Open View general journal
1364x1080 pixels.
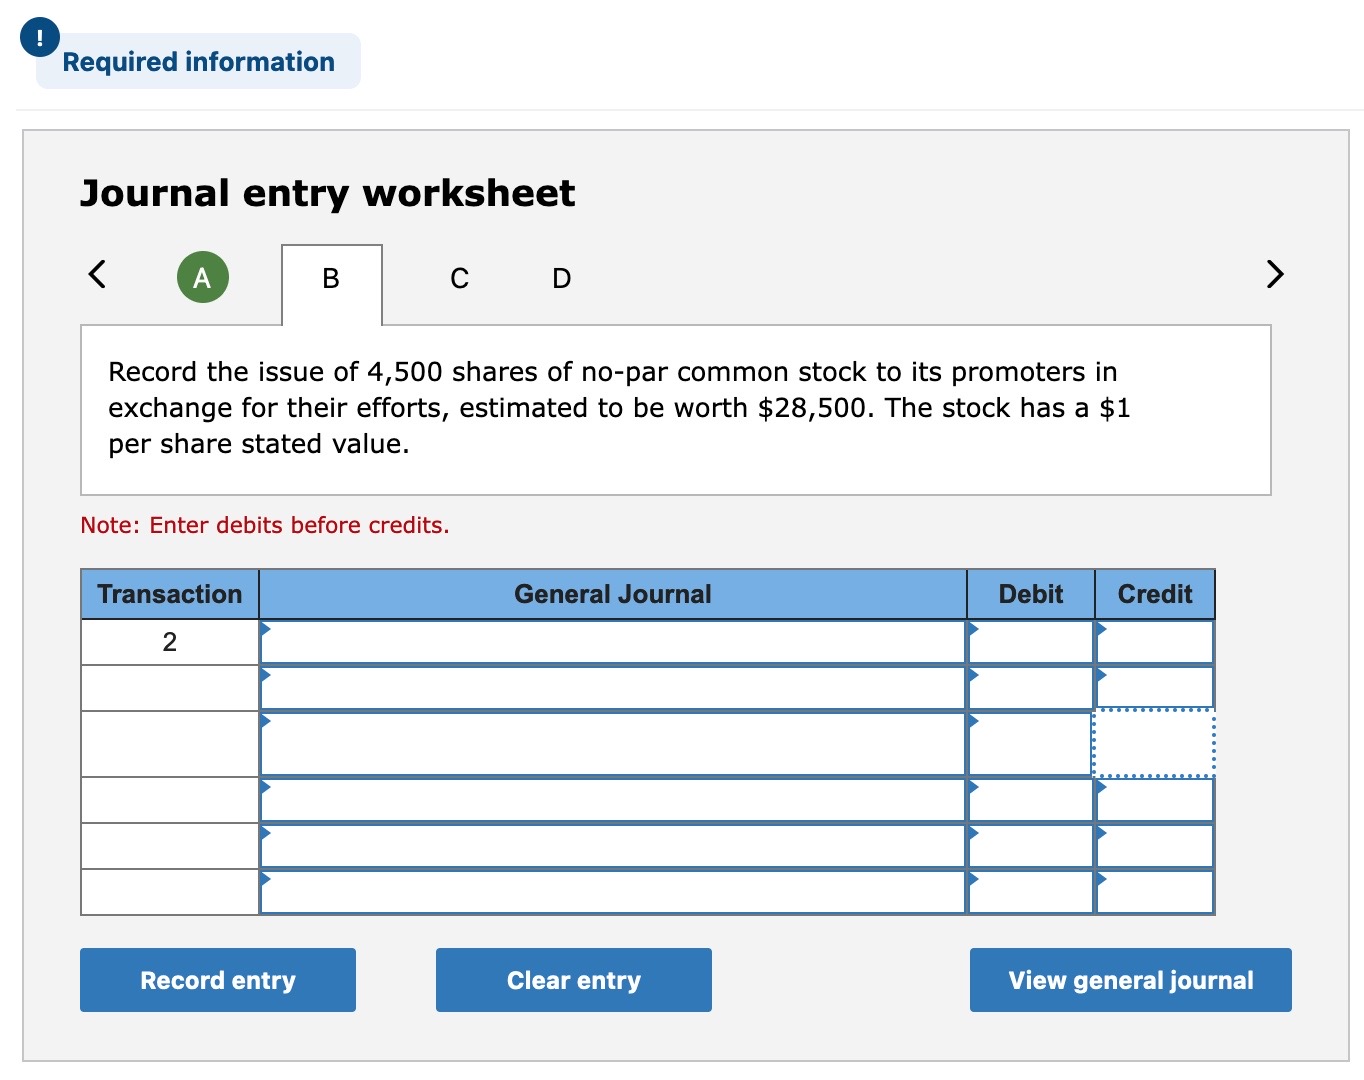click(x=1130, y=980)
